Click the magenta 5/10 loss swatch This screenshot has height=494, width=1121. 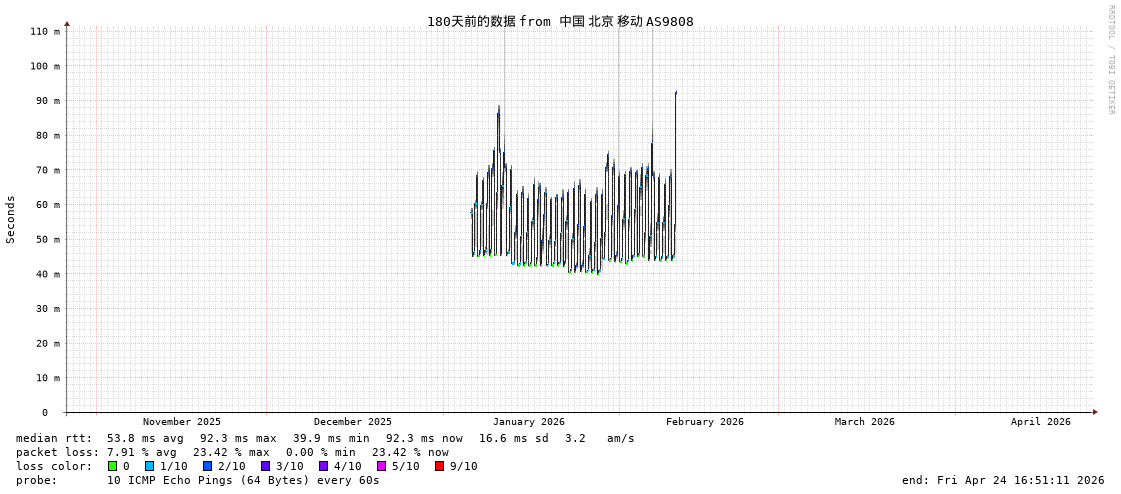coord(381,466)
